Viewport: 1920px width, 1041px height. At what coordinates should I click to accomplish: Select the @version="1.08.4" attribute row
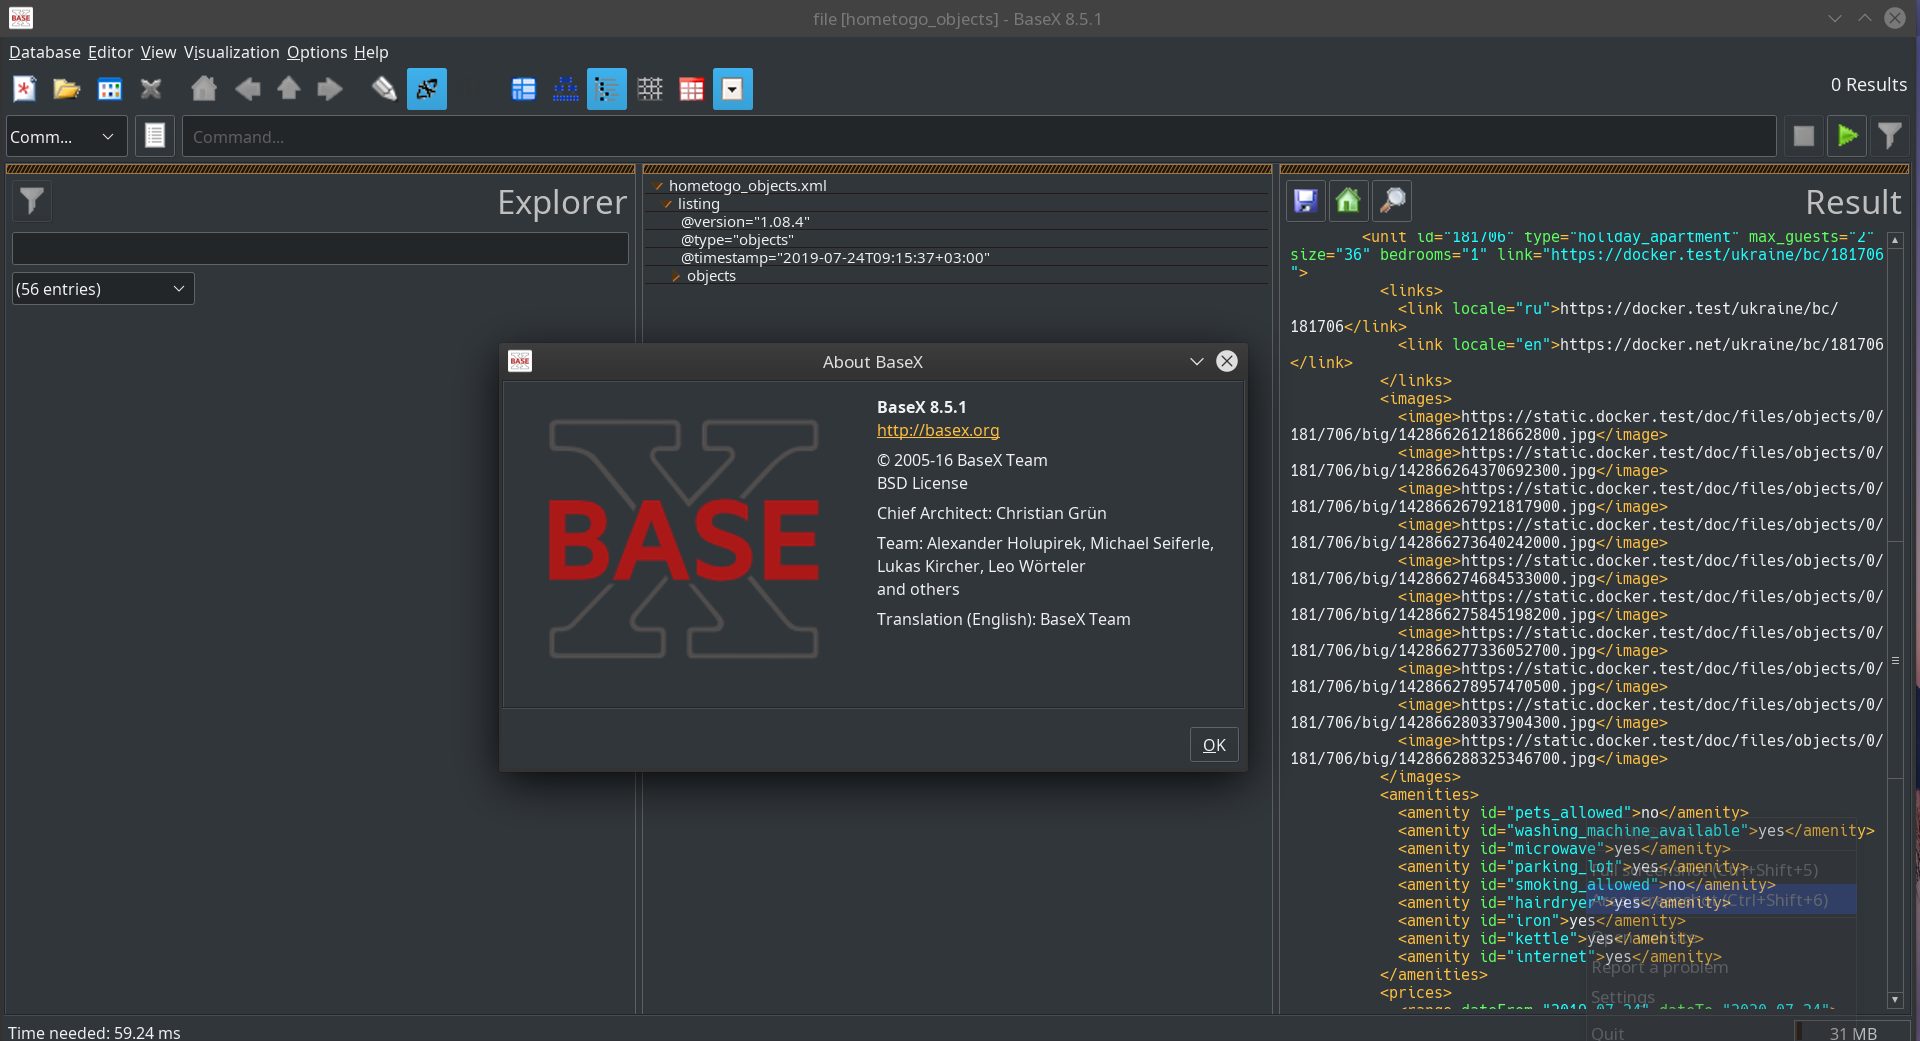point(745,222)
